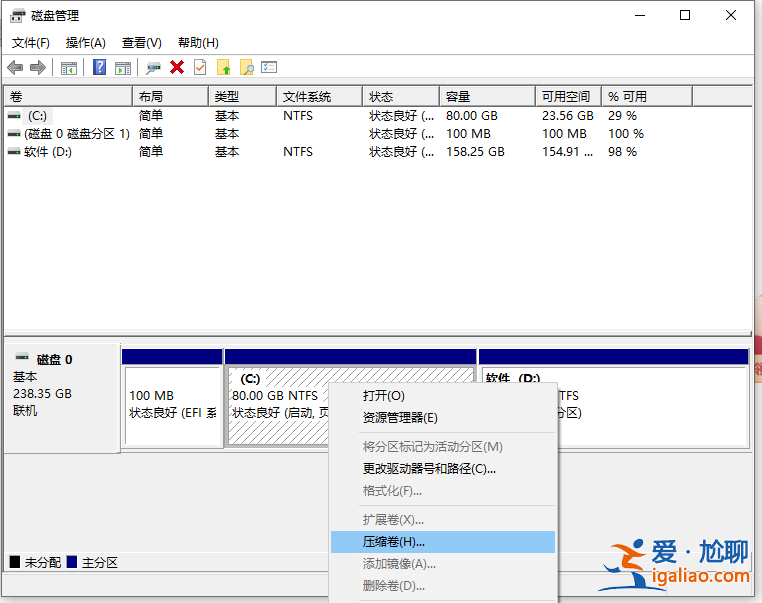Sort by the 状态 column header
The width and height of the screenshot is (762, 603).
point(401,97)
